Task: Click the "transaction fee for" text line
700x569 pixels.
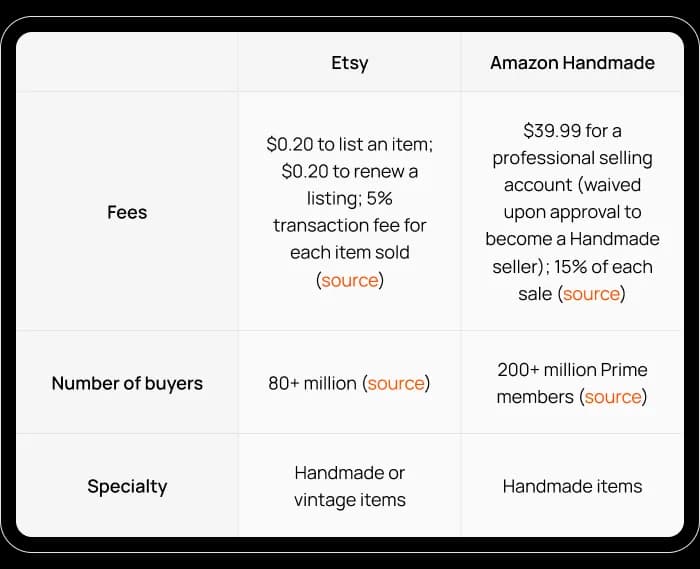Action: click(349, 226)
